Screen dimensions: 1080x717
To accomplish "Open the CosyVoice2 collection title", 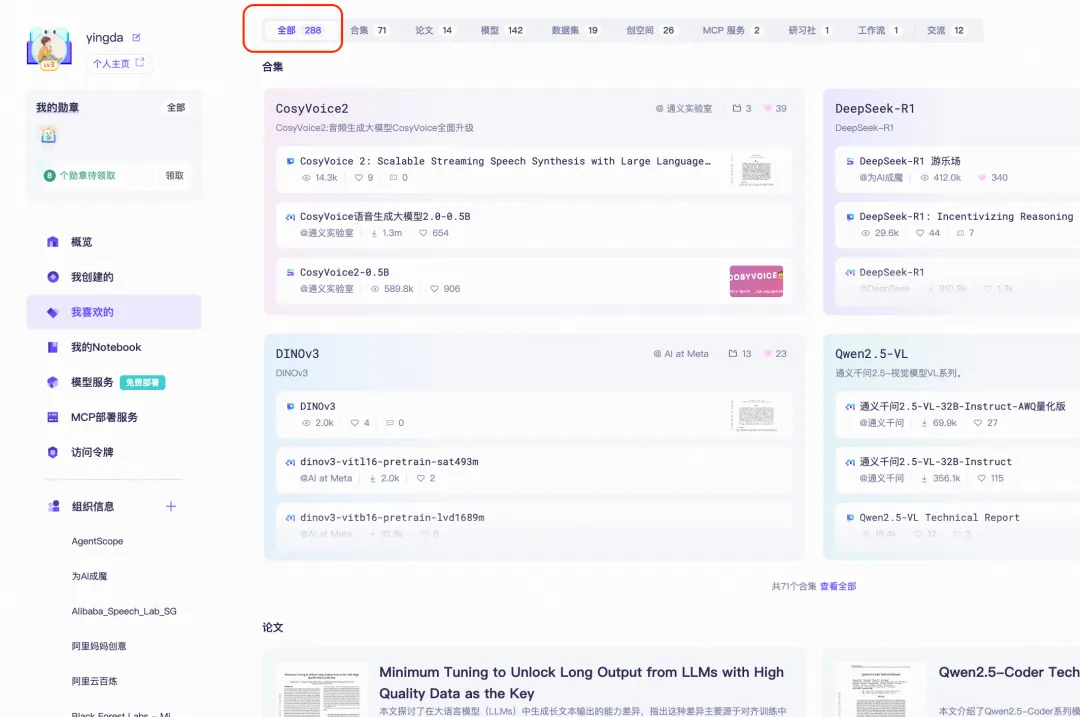I will pos(312,109).
